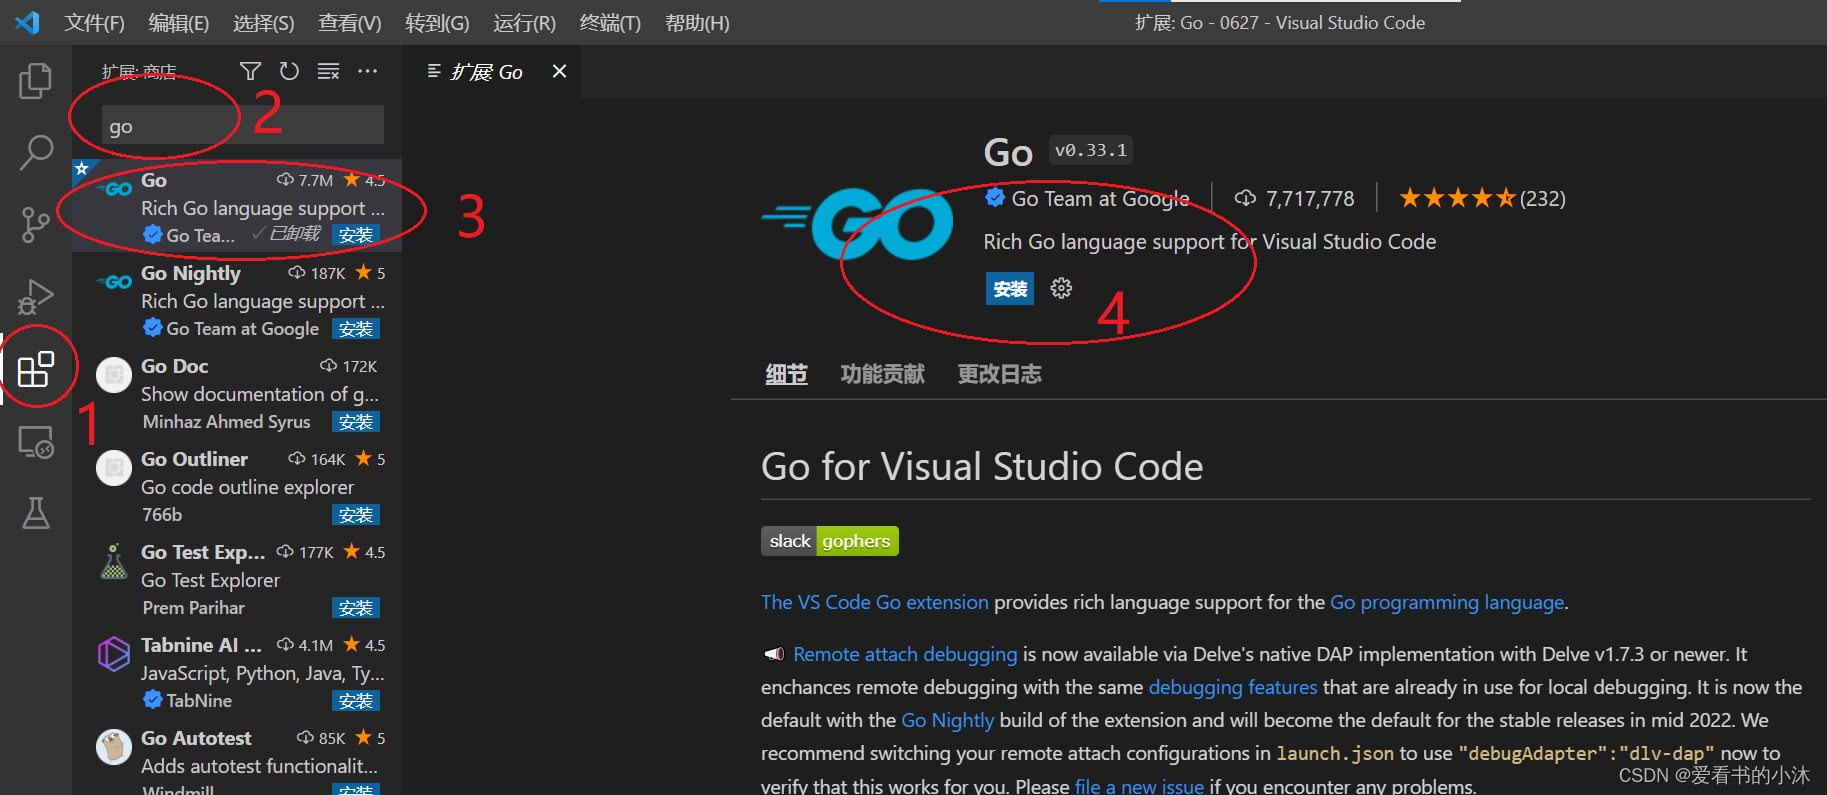The height and width of the screenshot is (795, 1827).
Task: Open Remote Explorer view
Action: click(x=36, y=441)
